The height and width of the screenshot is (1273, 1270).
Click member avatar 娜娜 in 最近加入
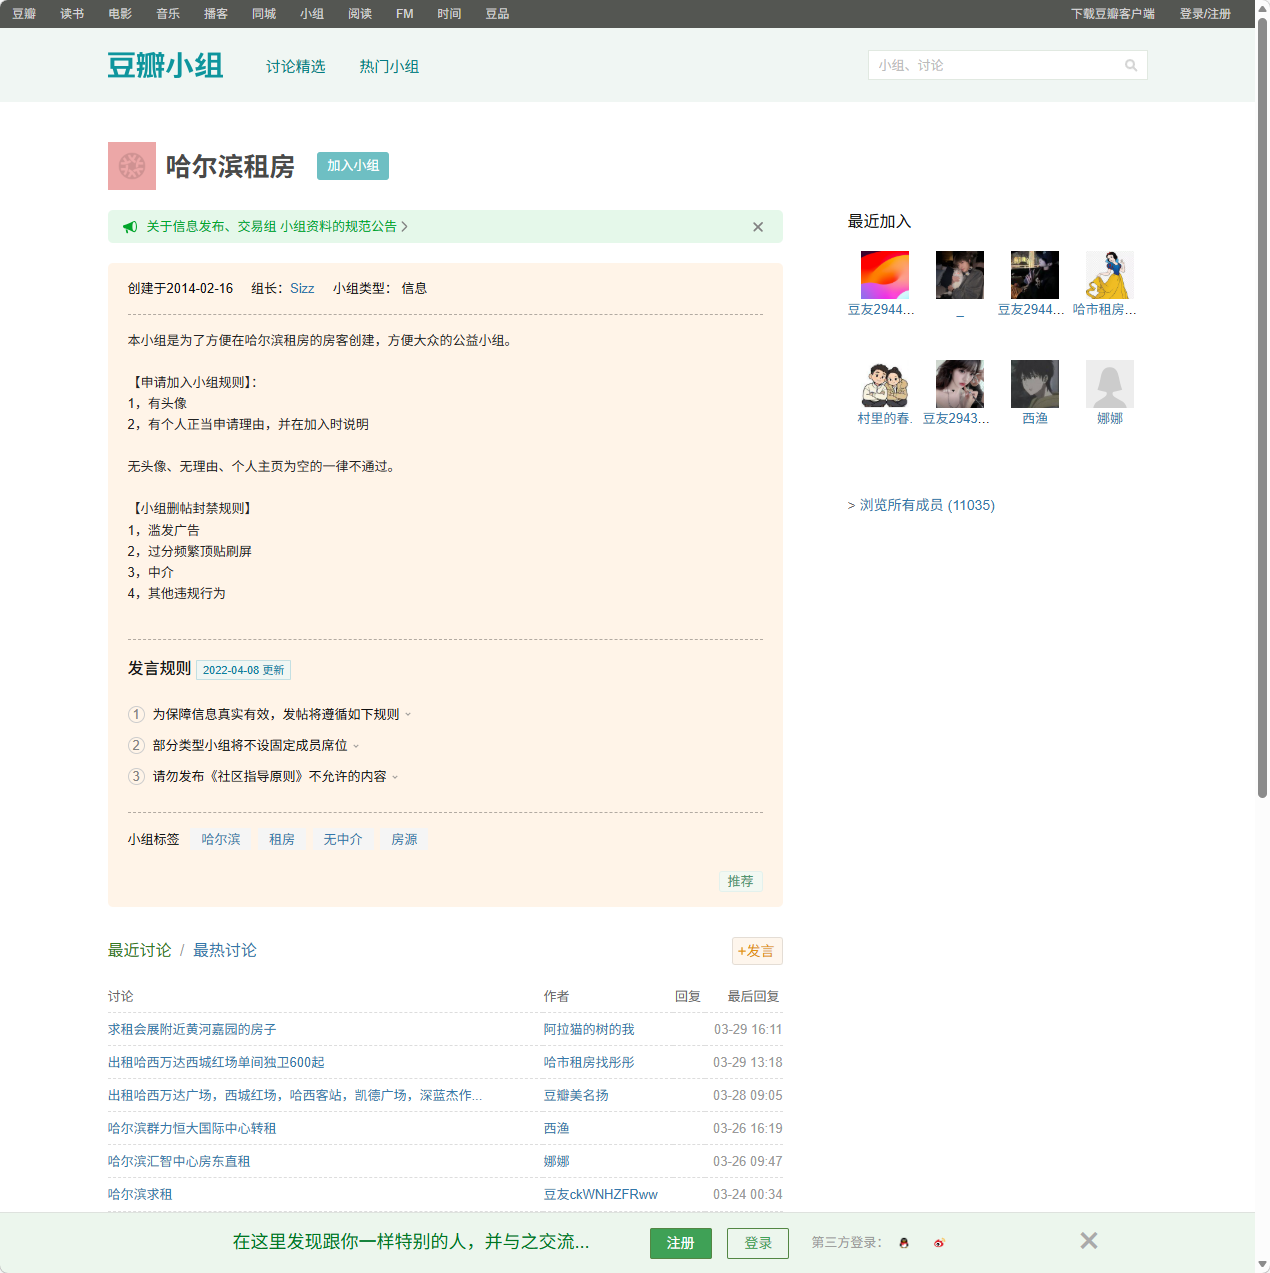(x=1109, y=384)
